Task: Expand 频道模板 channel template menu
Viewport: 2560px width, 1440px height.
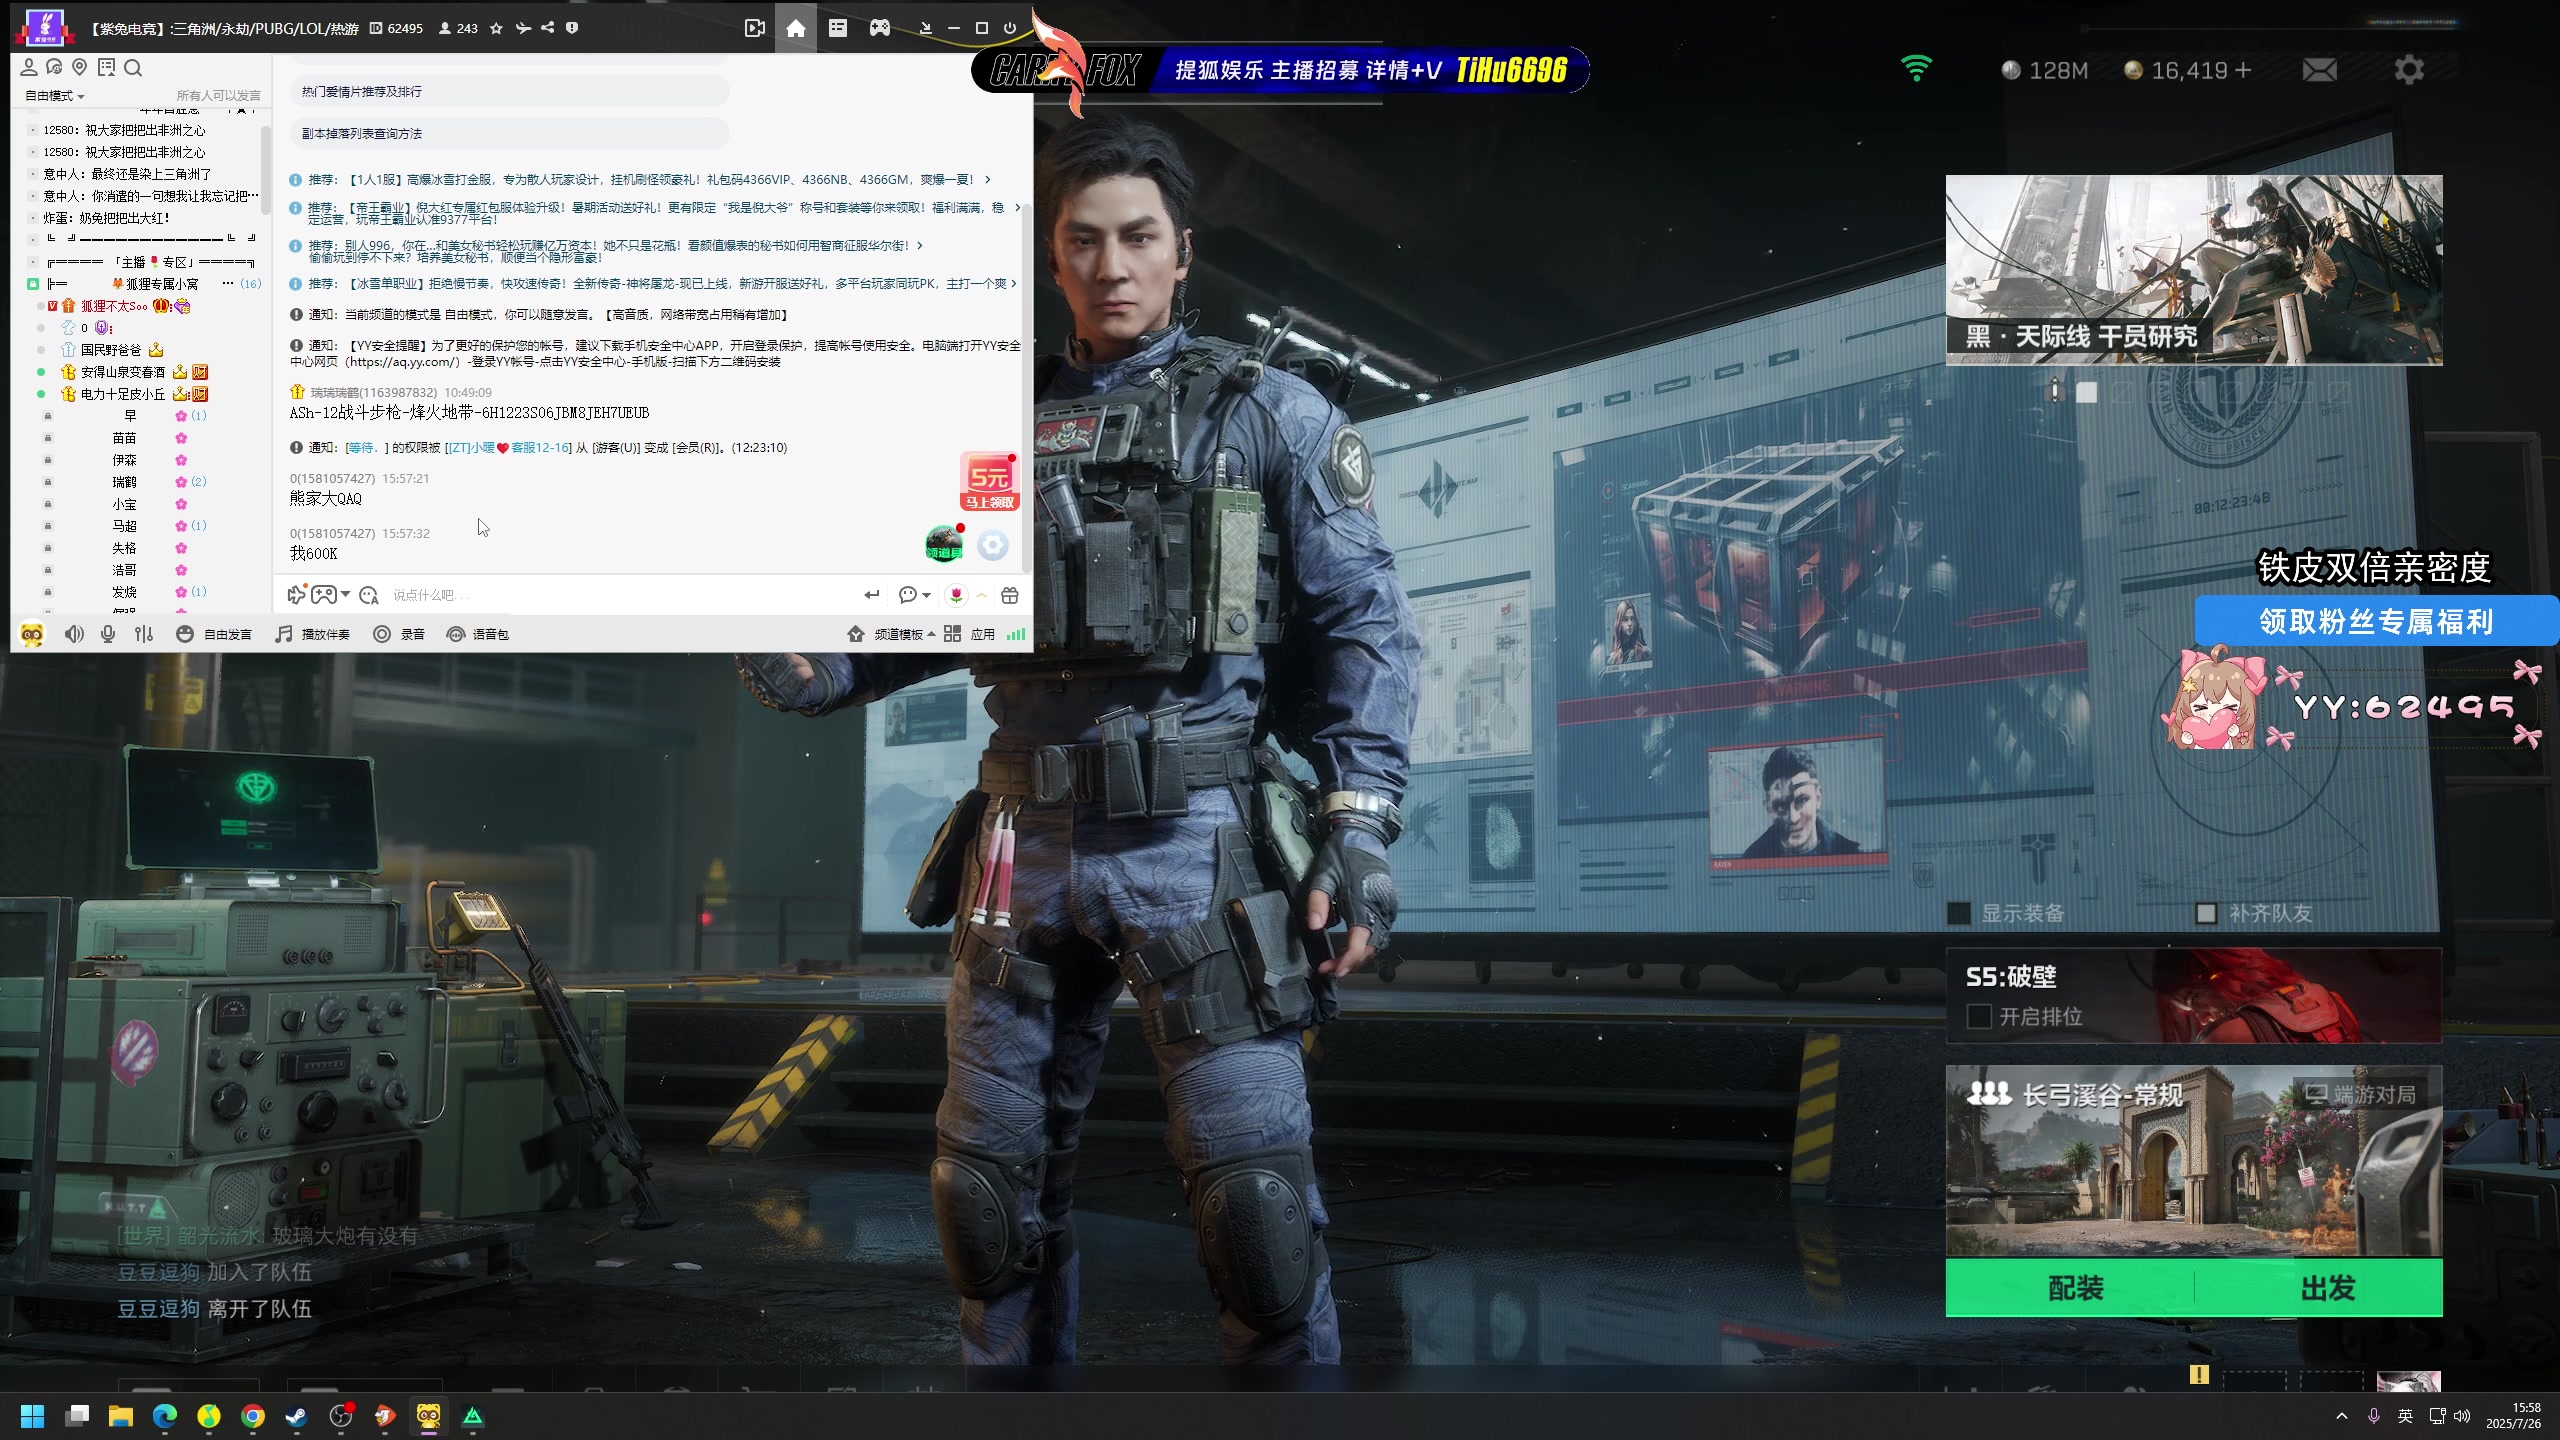Action: coord(891,634)
